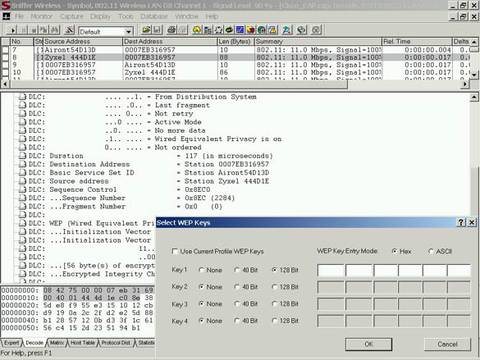Click the print toolbar icon

pos(171,30)
